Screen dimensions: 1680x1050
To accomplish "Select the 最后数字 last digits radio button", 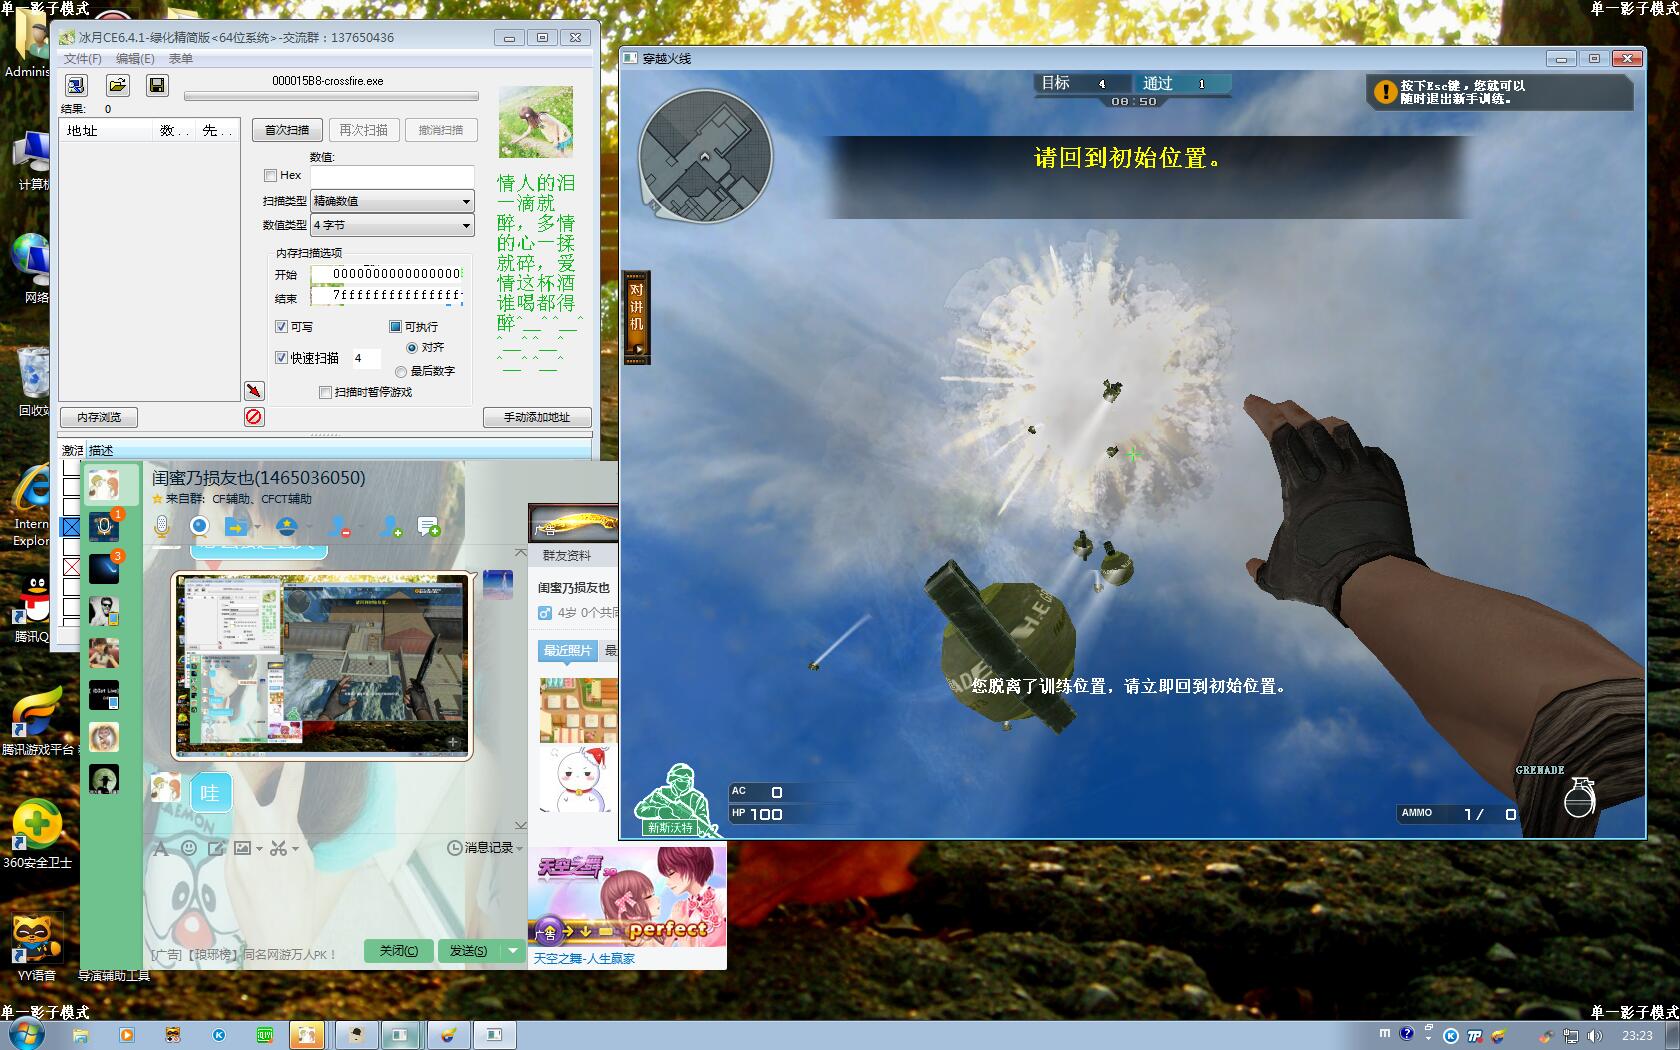I will pyautogui.click(x=401, y=371).
